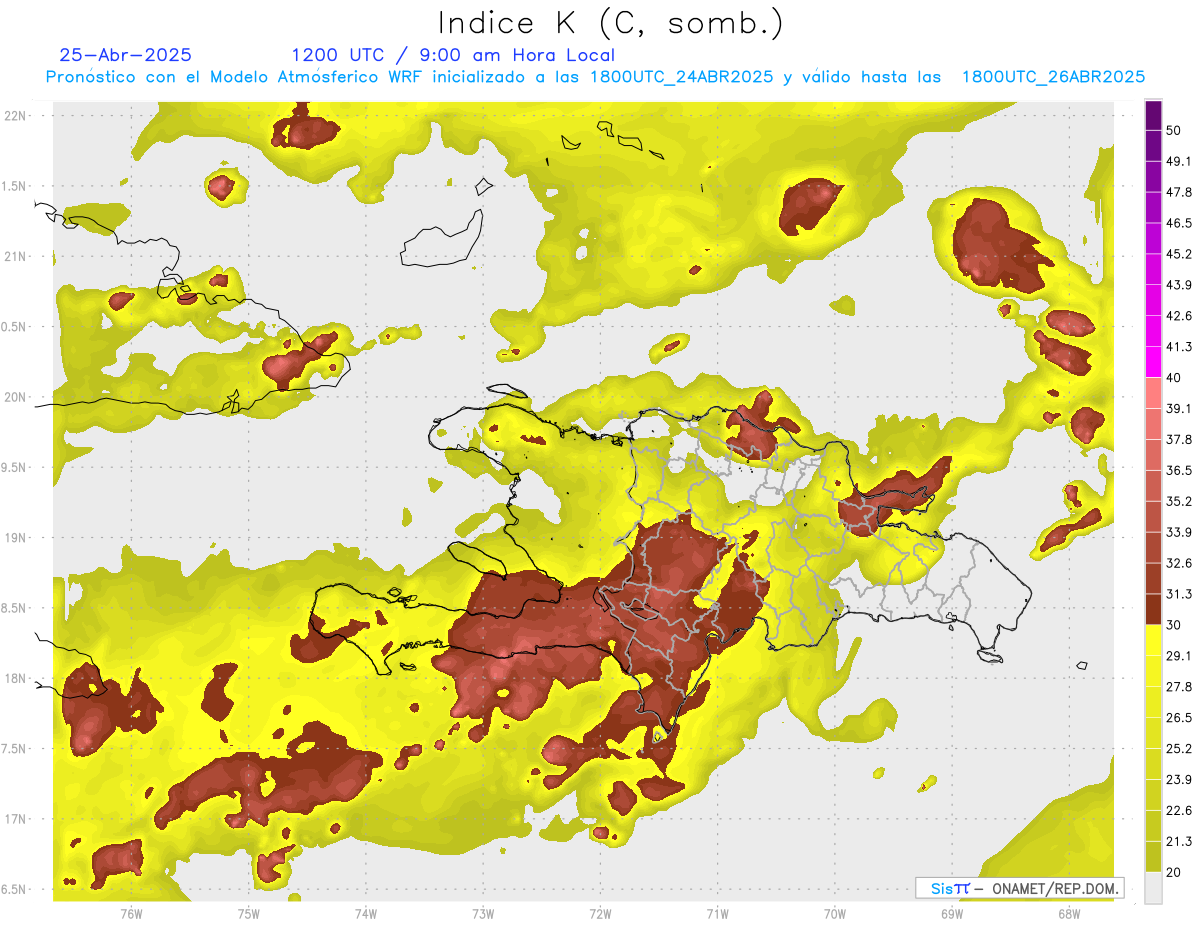Click the "37.8" color bar label

click(x=1179, y=440)
